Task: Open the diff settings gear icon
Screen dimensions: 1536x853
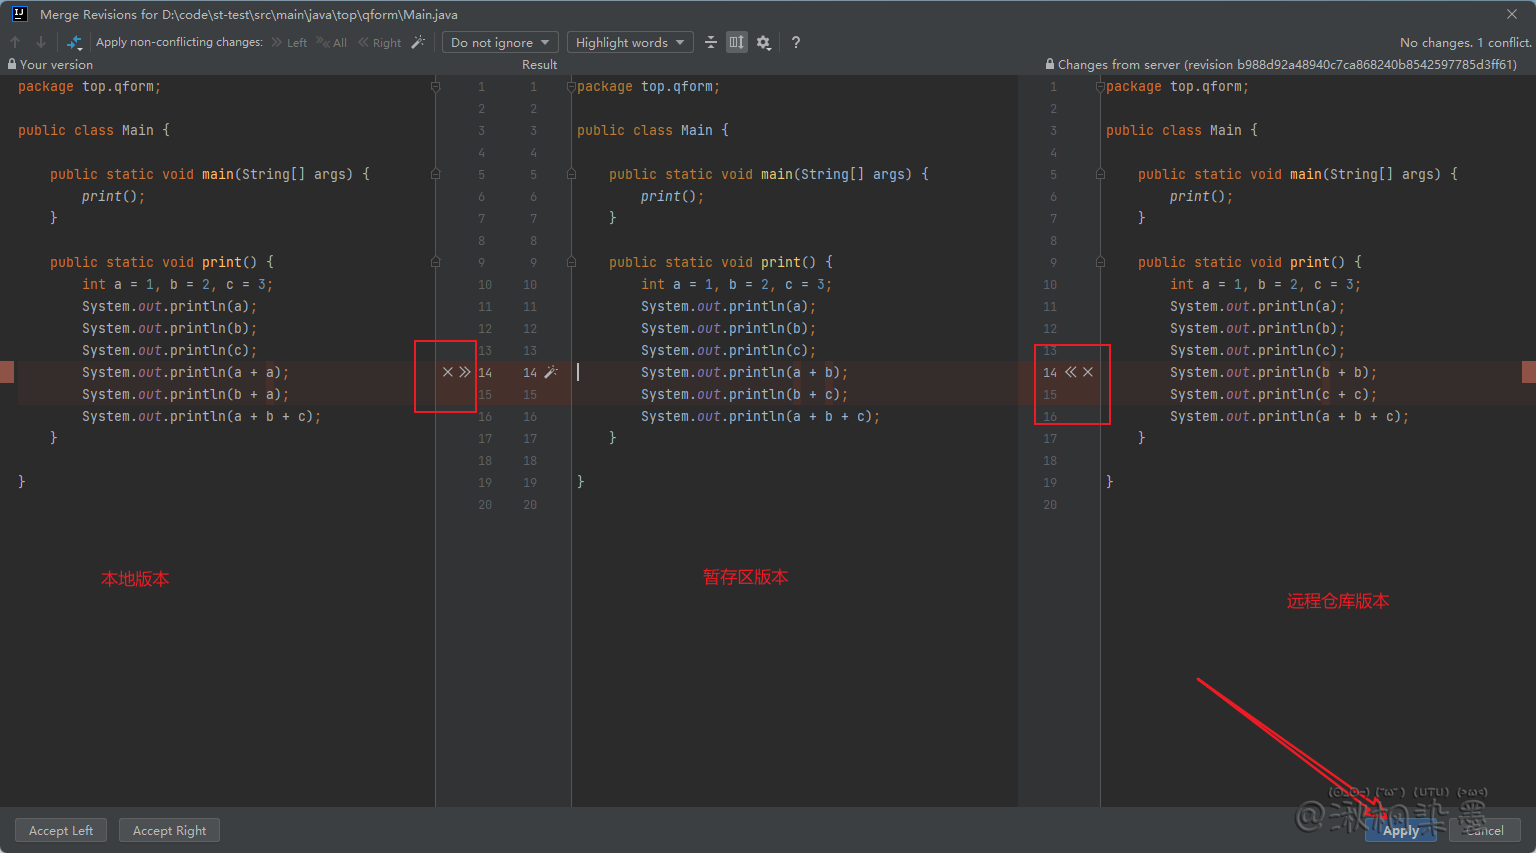Action: point(763,42)
